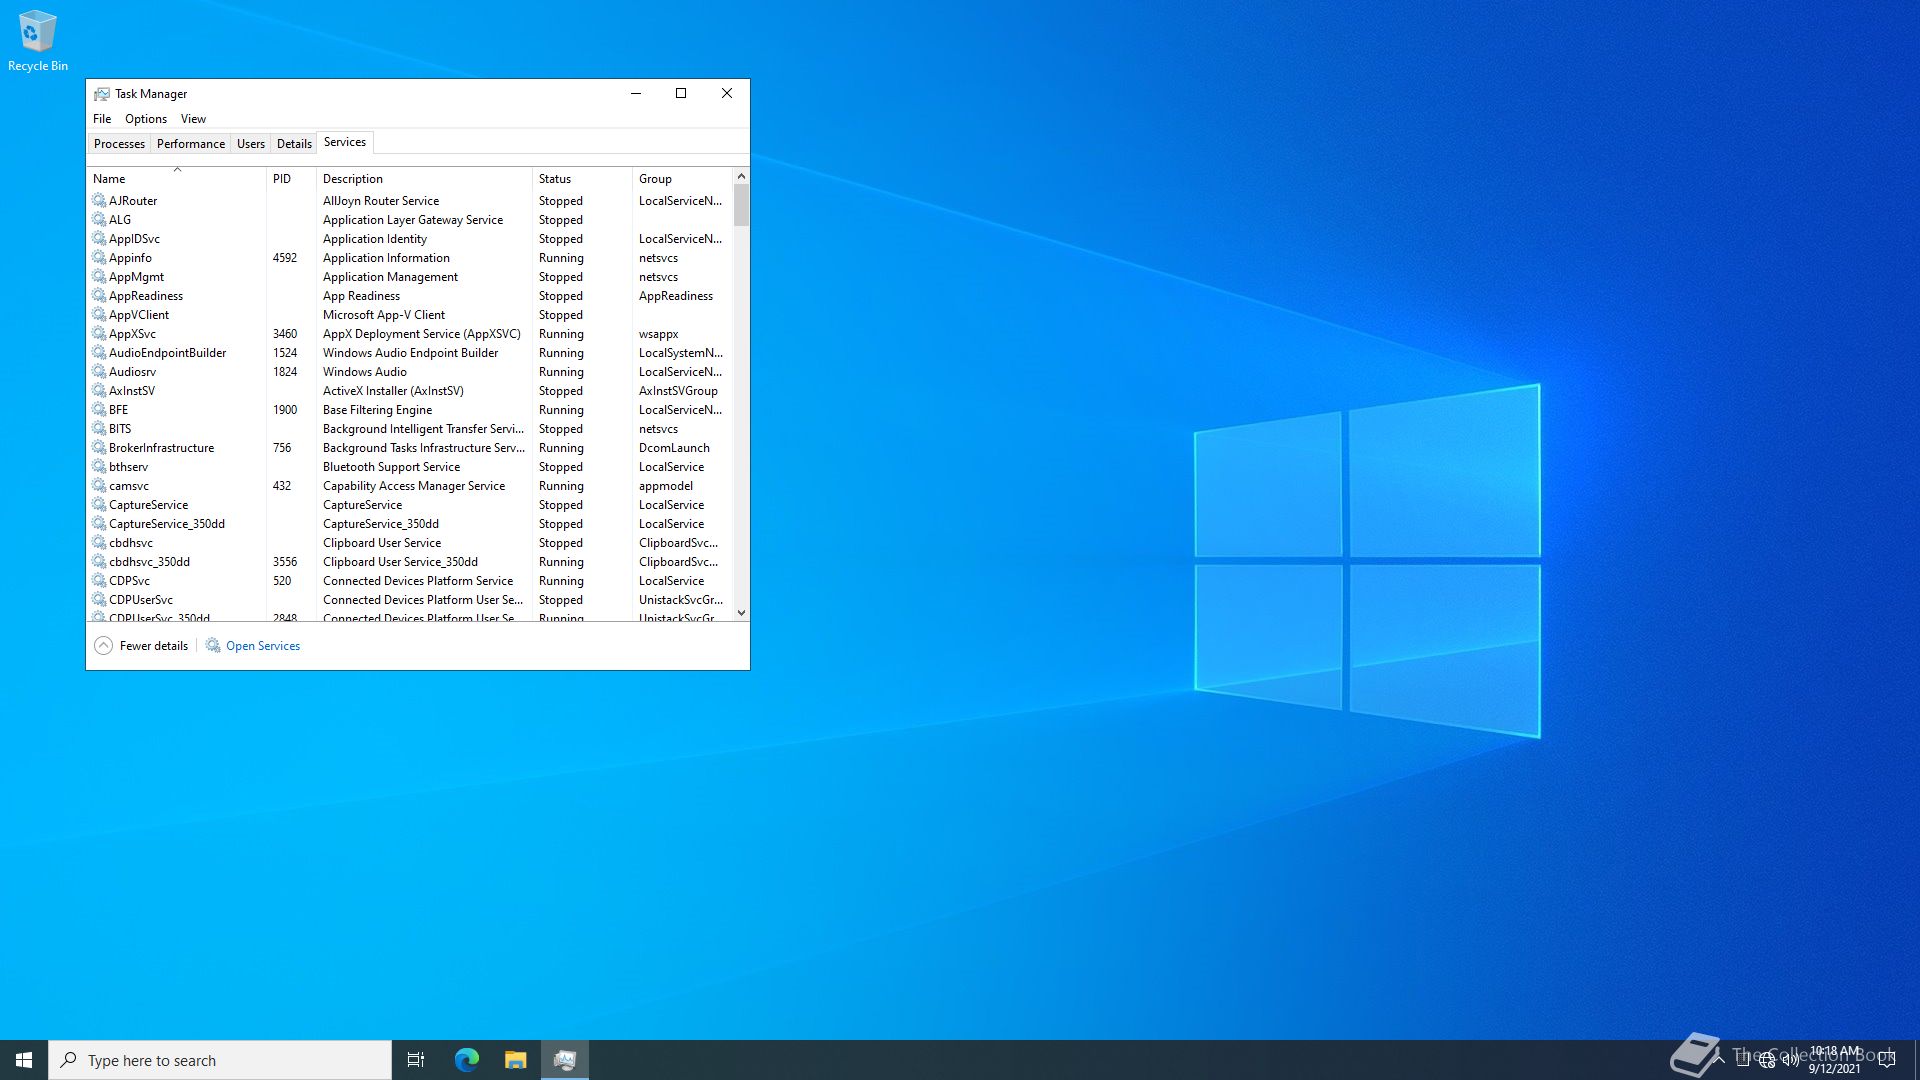Click the scrollbar up arrow in services list
This screenshot has width=1920, height=1080.
point(741,176)
